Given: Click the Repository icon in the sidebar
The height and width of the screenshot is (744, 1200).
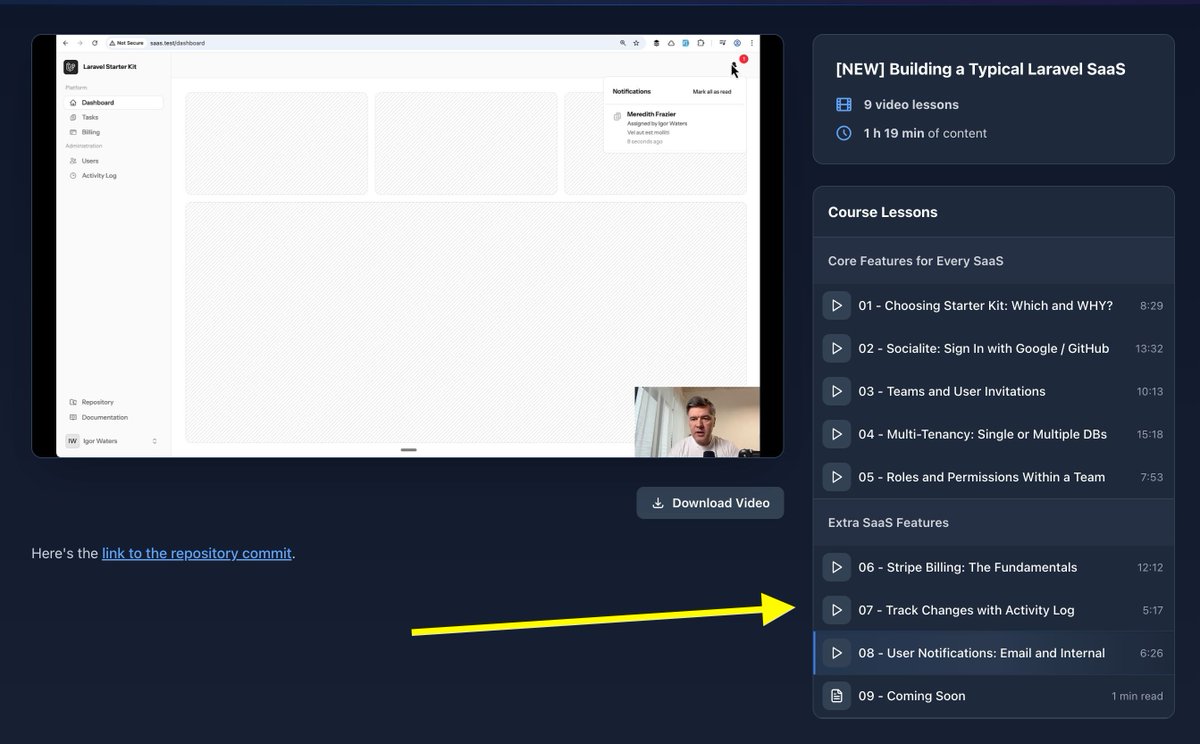Looking at the screenshot, I should [x=73, y=402].
